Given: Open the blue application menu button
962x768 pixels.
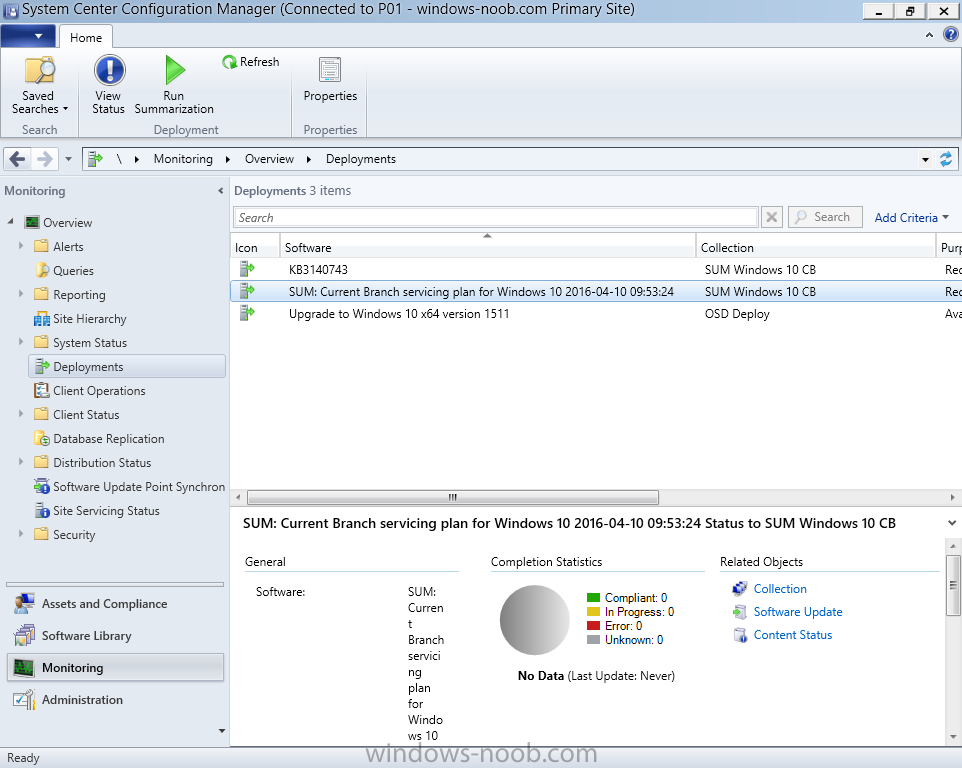Looking at the screenshot, I should (x=28, y=36).
